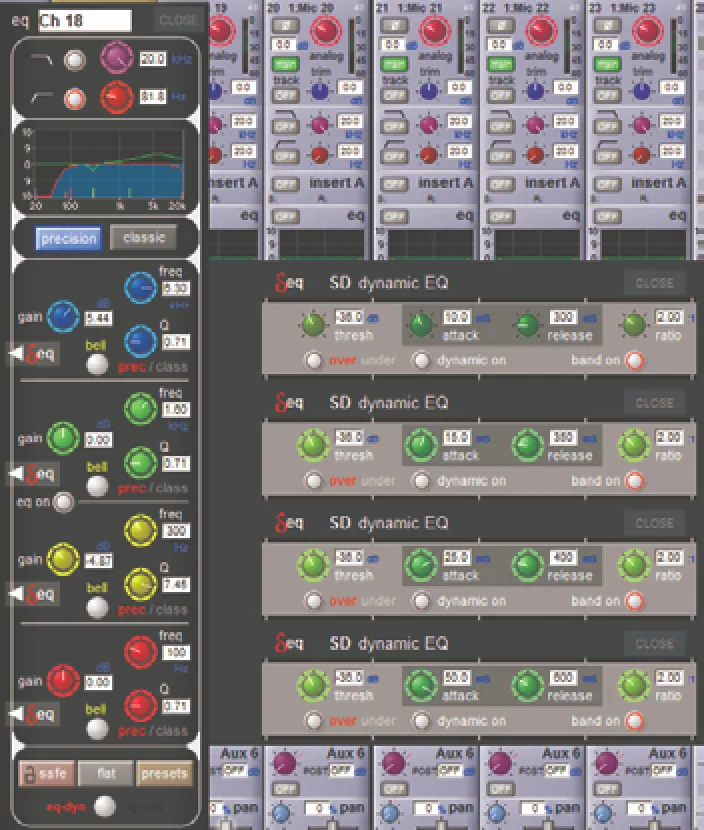Screen dimensions: 704x830
Task: Click the Aux 6 OFF button, channel 21
Action: tap(394, 789)
